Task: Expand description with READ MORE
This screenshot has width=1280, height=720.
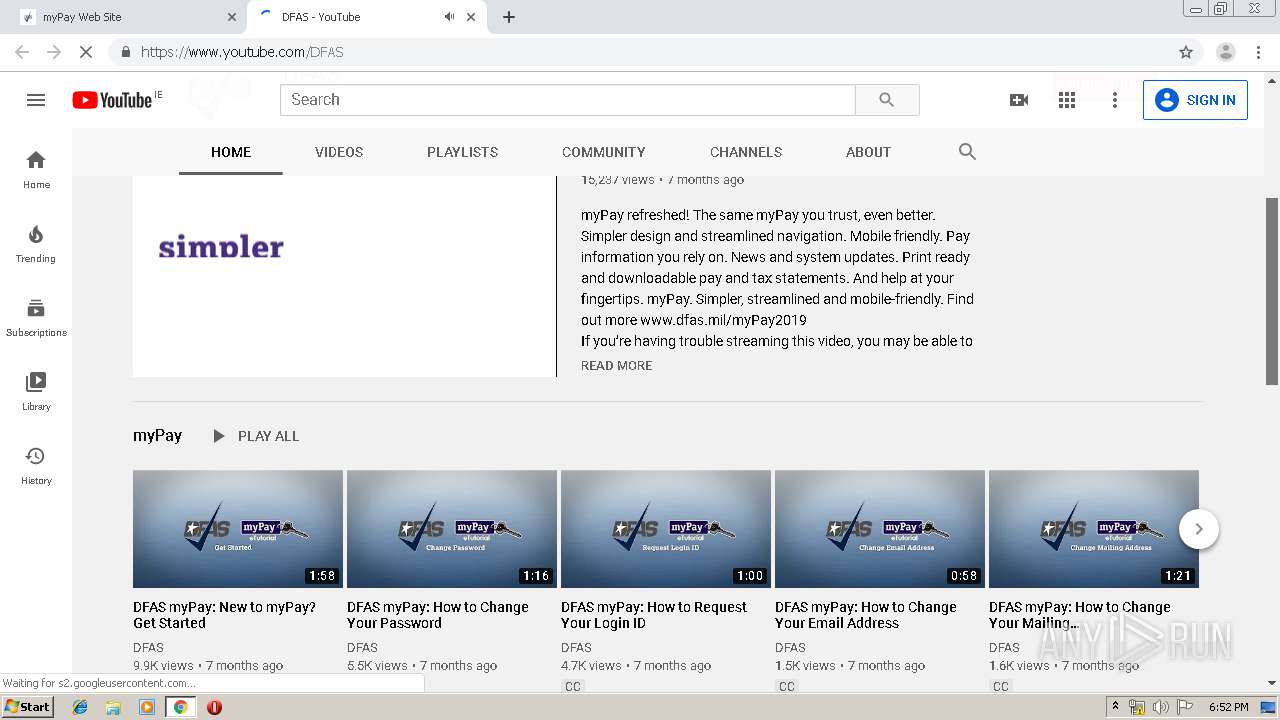Action: pos(616,366)
